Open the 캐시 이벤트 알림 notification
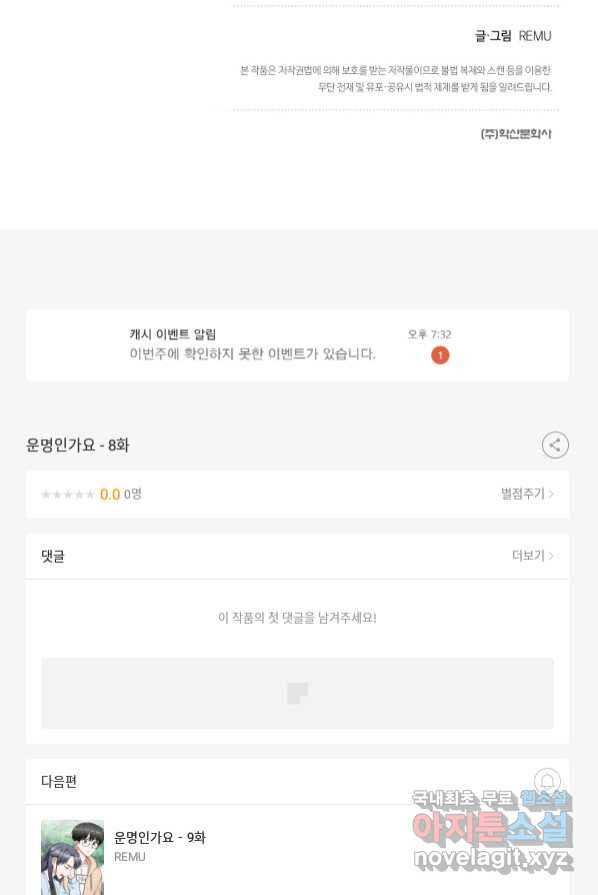The image size is (598, 895). click(297, 345)
